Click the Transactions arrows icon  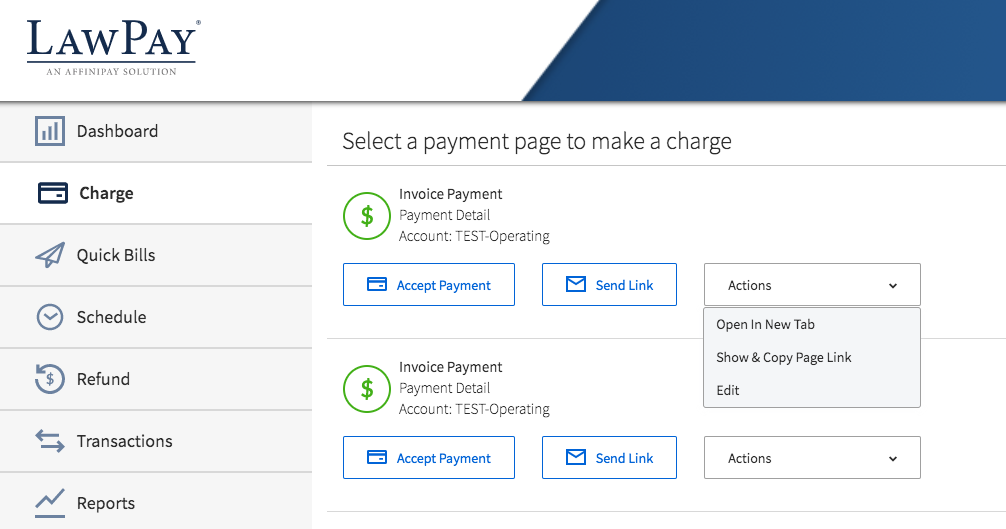point(49,441)
